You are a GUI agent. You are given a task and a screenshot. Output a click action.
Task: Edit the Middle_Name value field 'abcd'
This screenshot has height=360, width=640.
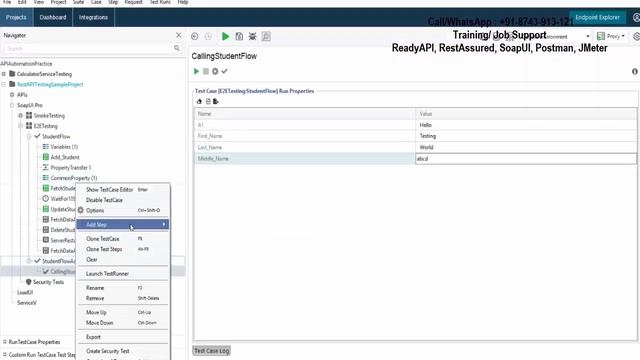tap(526, 158)
